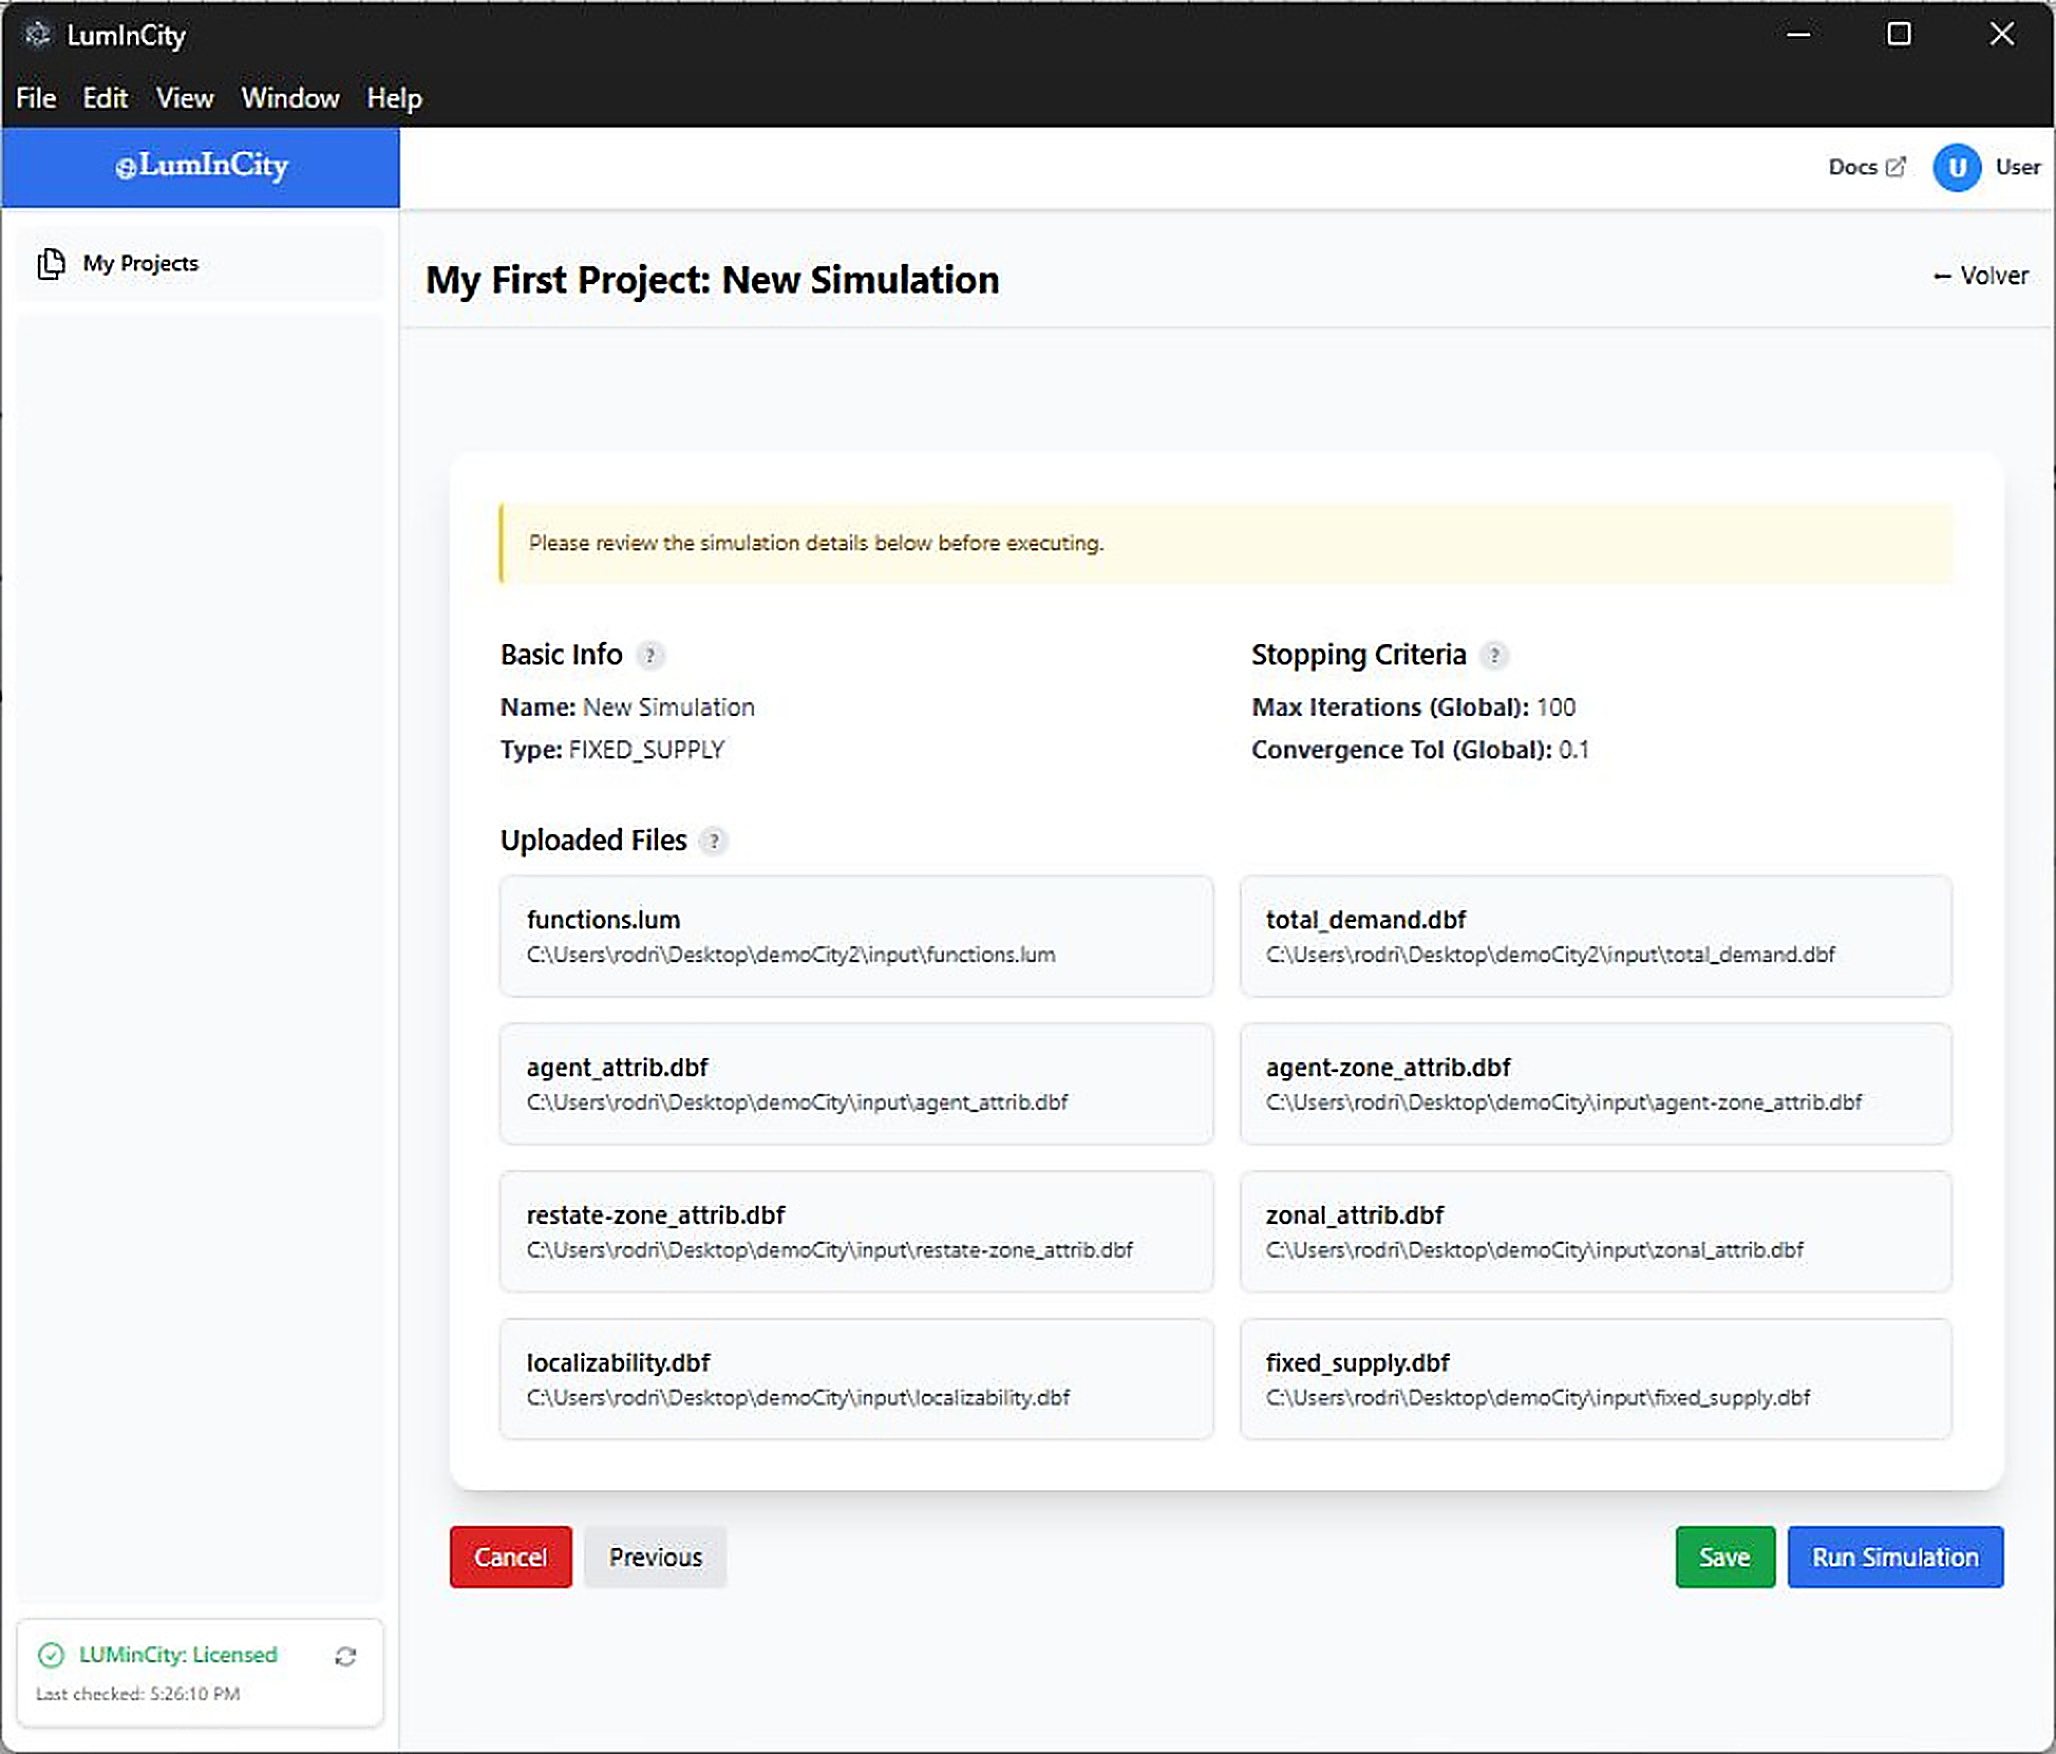Click 'My First Project: New Simulation' heading
The width and height of the screenshot is (2056, 1754).
pyautogui.click(x=712, y=280)
